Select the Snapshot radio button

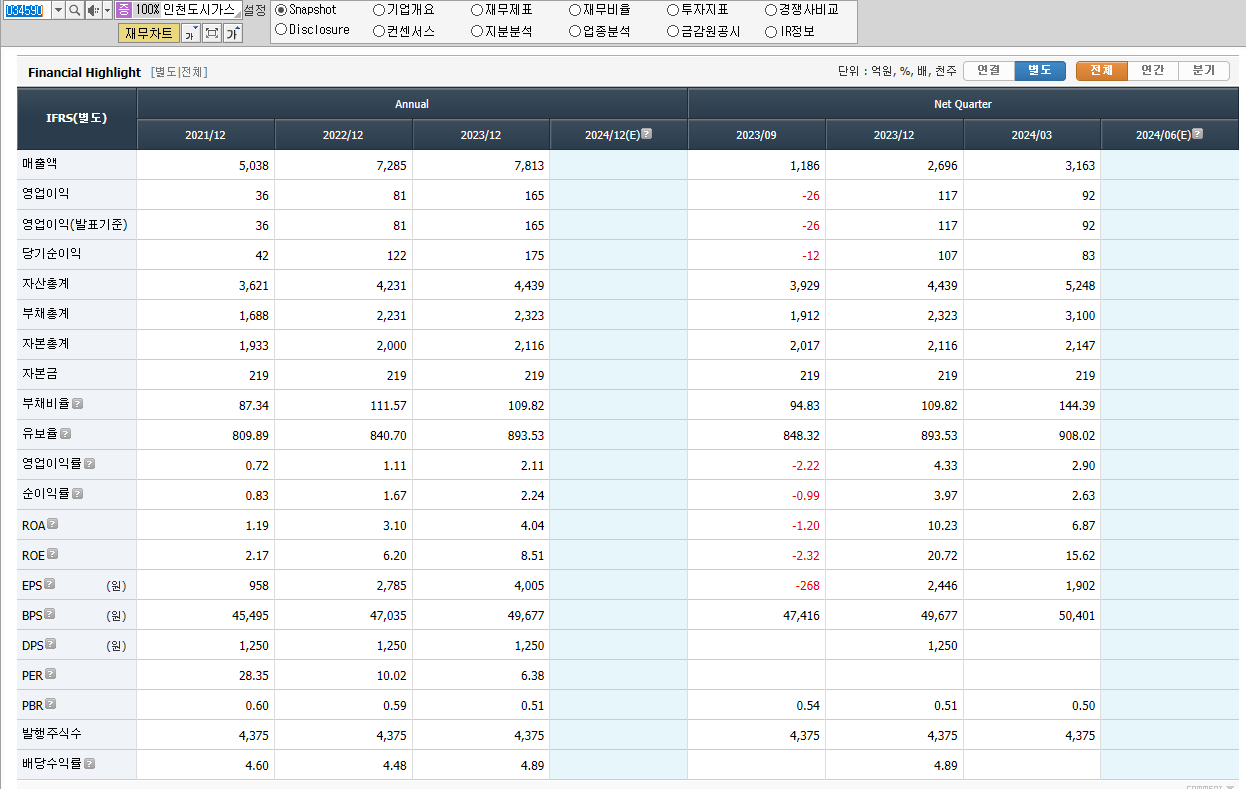pos(281,10)
